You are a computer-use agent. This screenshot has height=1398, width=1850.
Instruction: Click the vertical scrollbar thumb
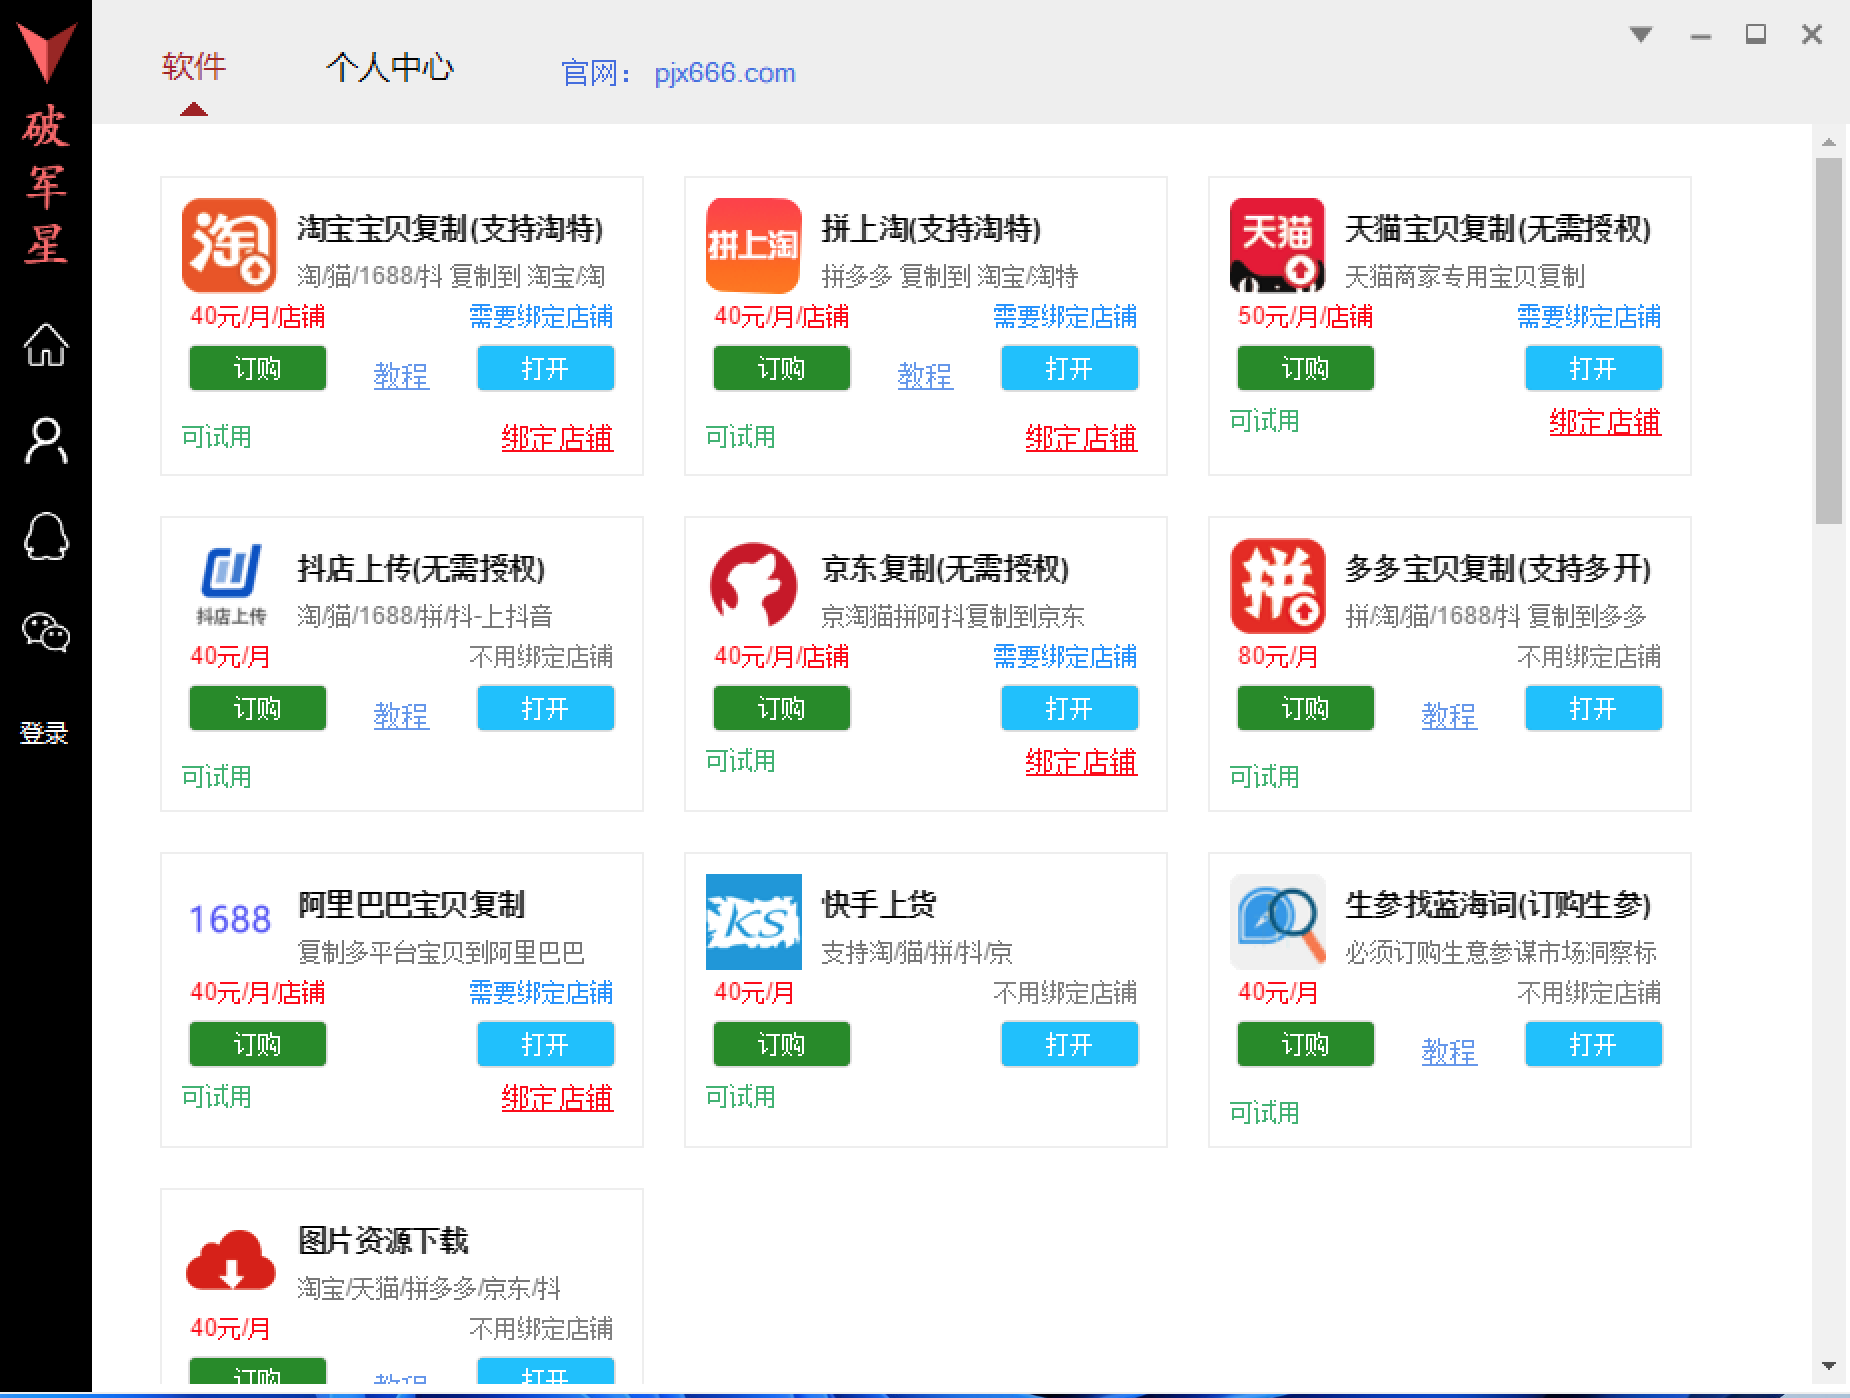point(1829,340)
